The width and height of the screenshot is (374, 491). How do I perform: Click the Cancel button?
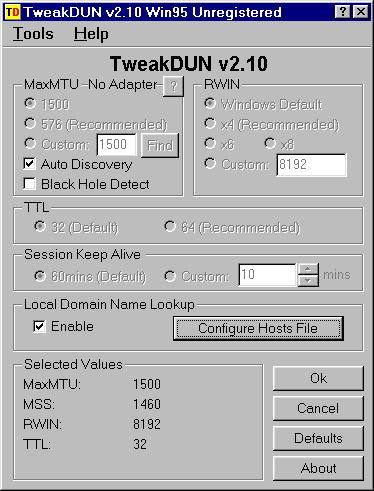(x=318, y=408)
